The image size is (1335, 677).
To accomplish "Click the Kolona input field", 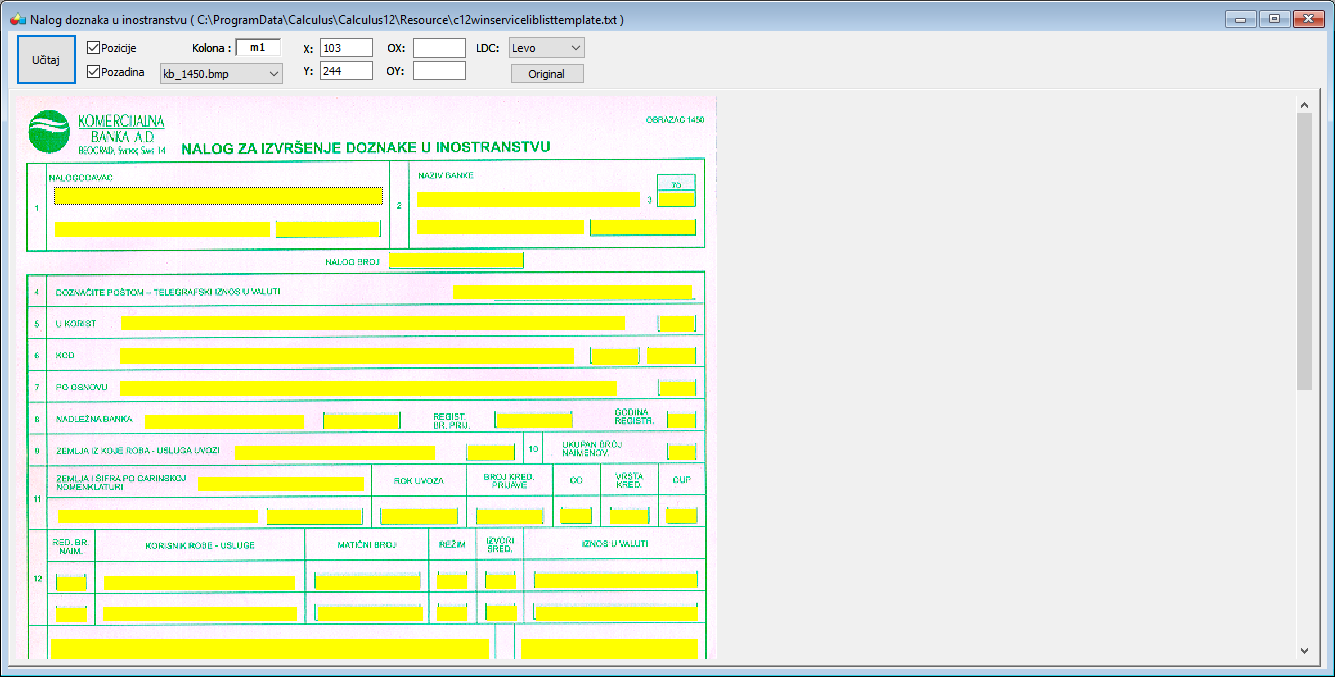I will point(258,47).
